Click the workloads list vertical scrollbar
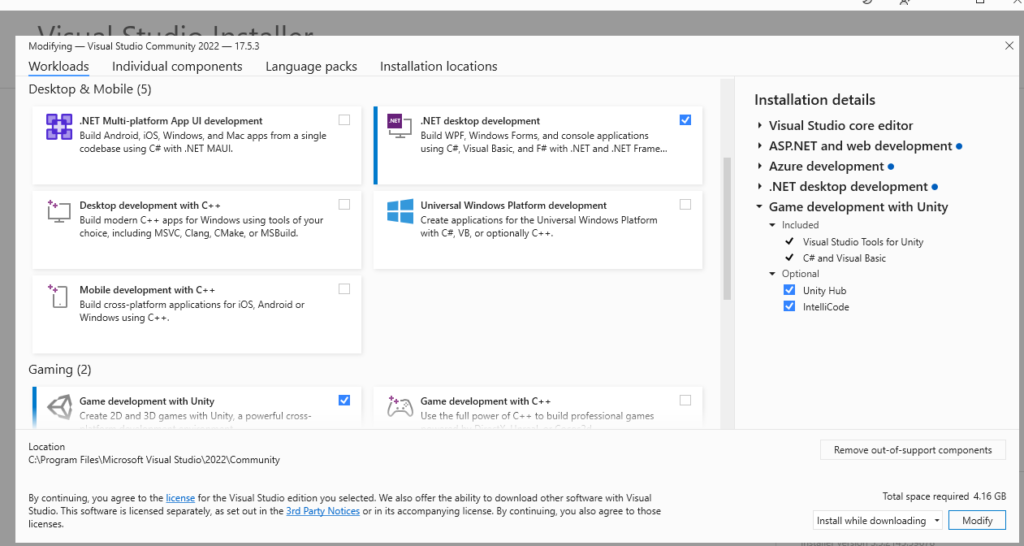Viewport: 1024px width, 546px height. (x=726, y=229)
